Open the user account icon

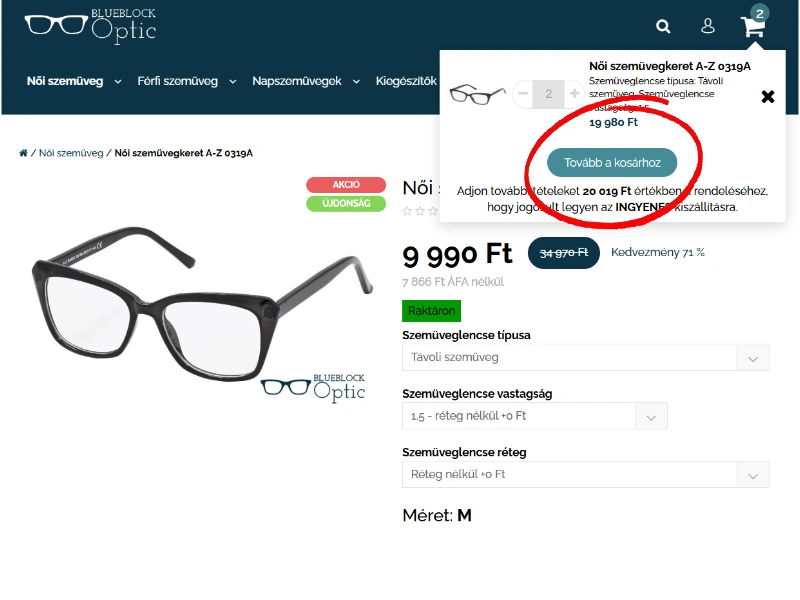(x=708, y=26)
